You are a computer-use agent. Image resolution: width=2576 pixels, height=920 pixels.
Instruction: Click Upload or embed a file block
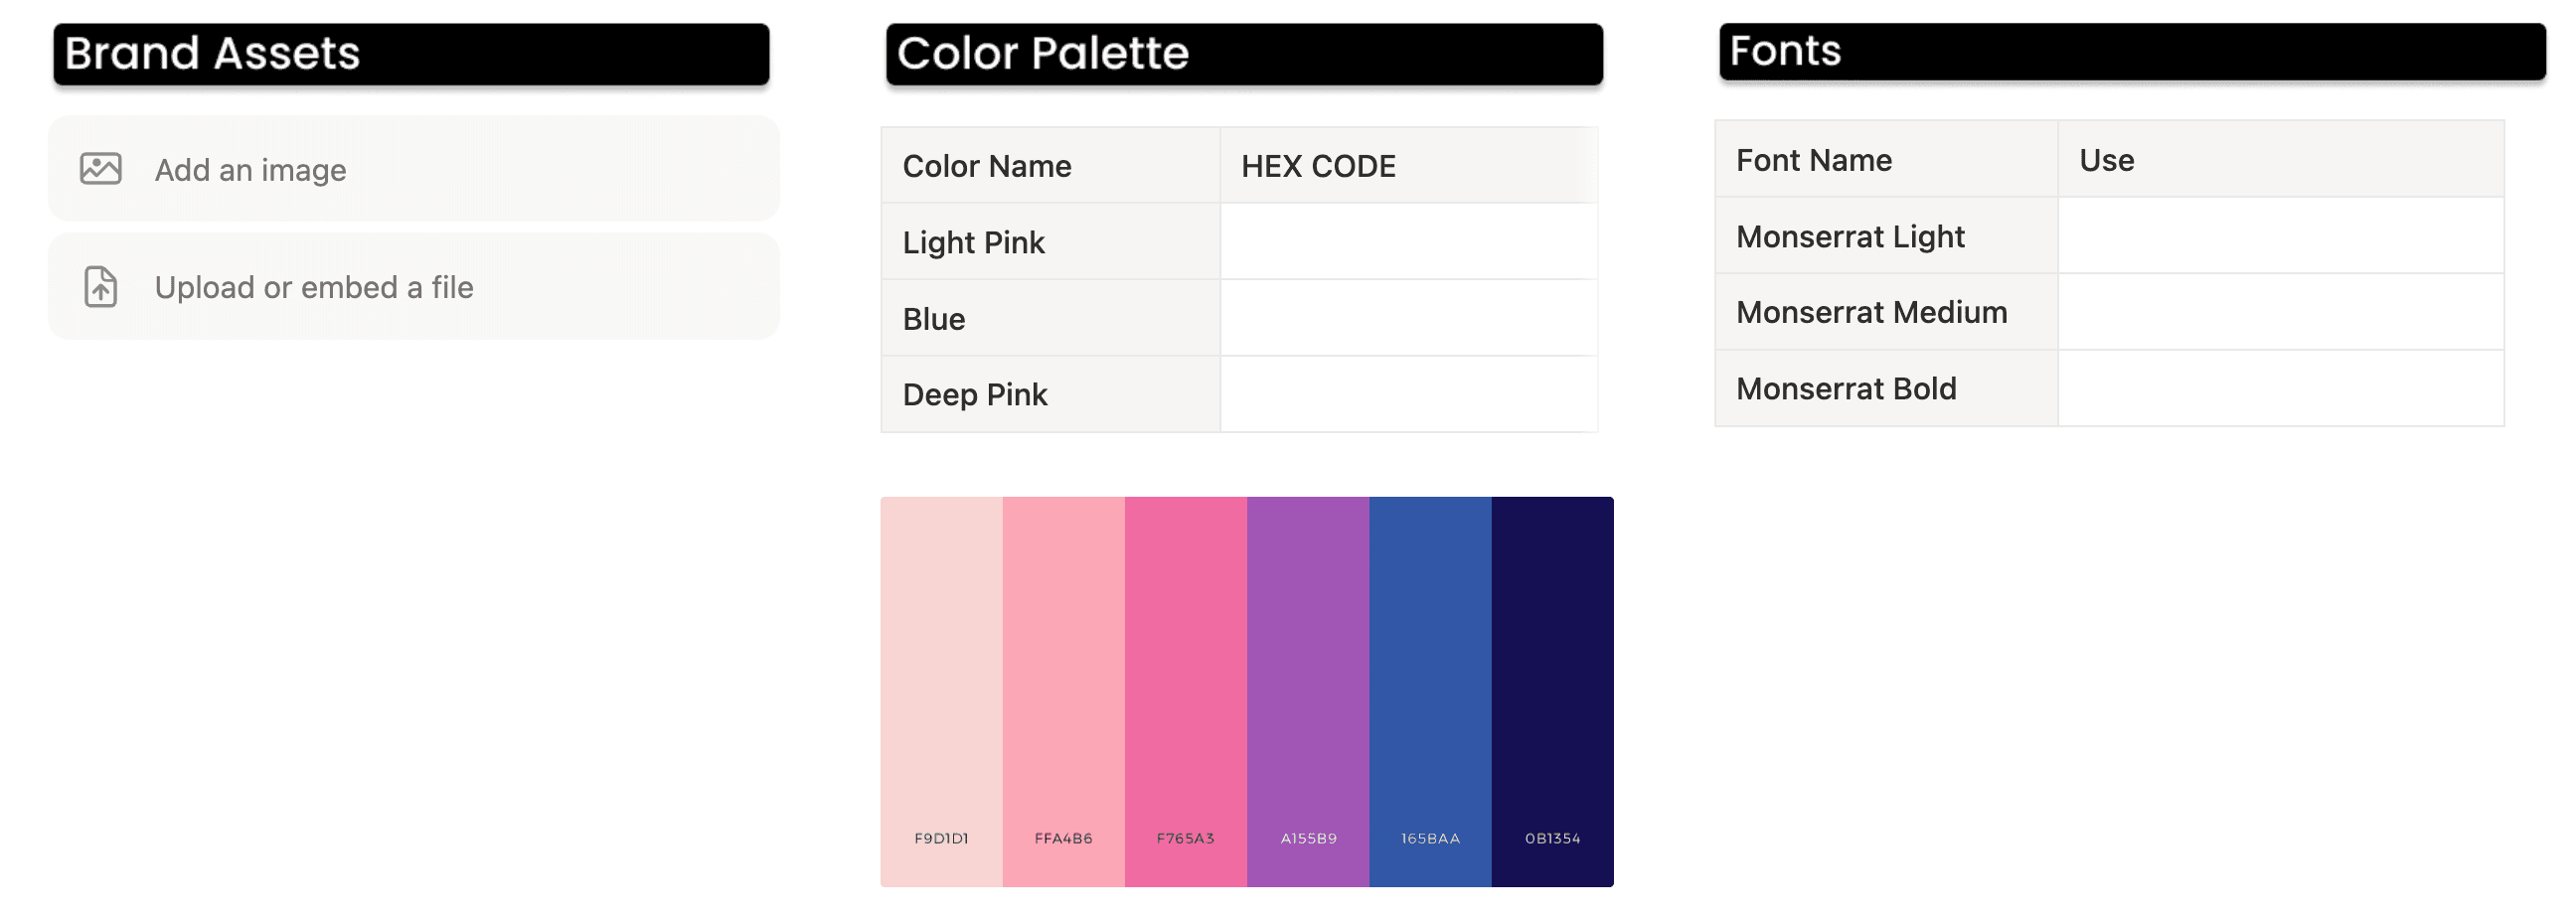[413, 287]
